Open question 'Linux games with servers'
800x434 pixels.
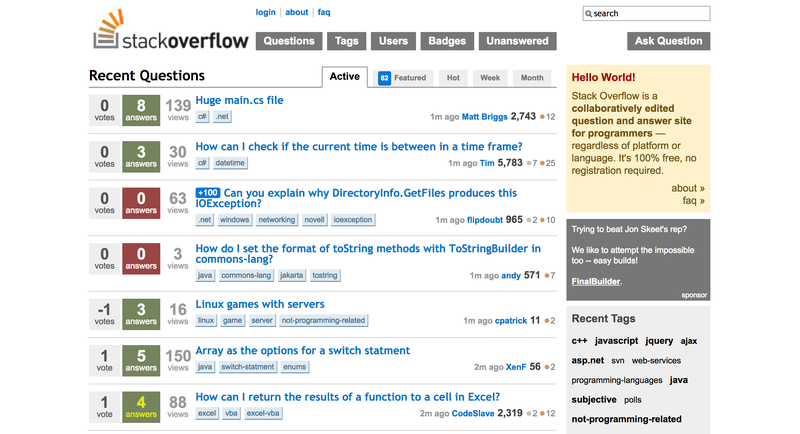pos(260,304)
